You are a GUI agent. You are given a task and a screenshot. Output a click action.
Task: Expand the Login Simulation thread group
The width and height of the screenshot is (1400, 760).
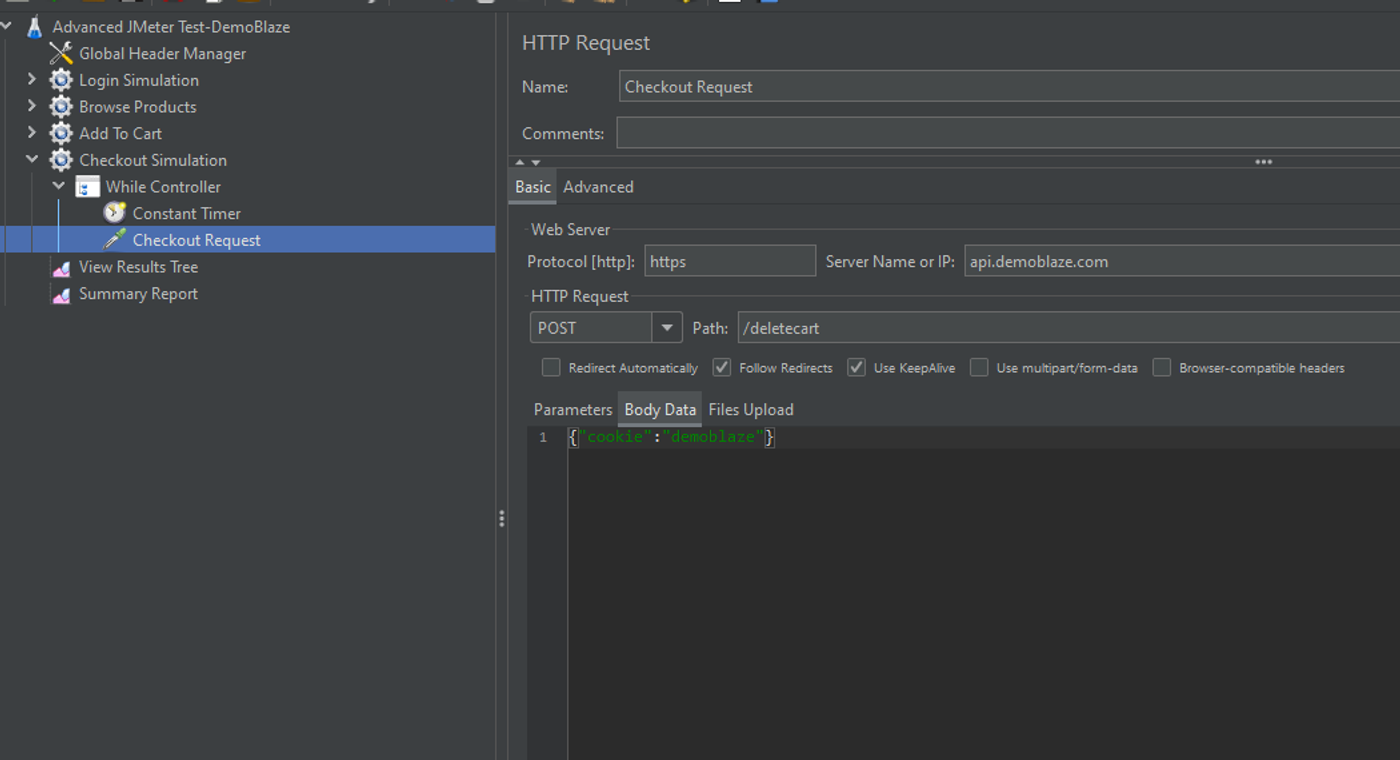pos(32,80)
